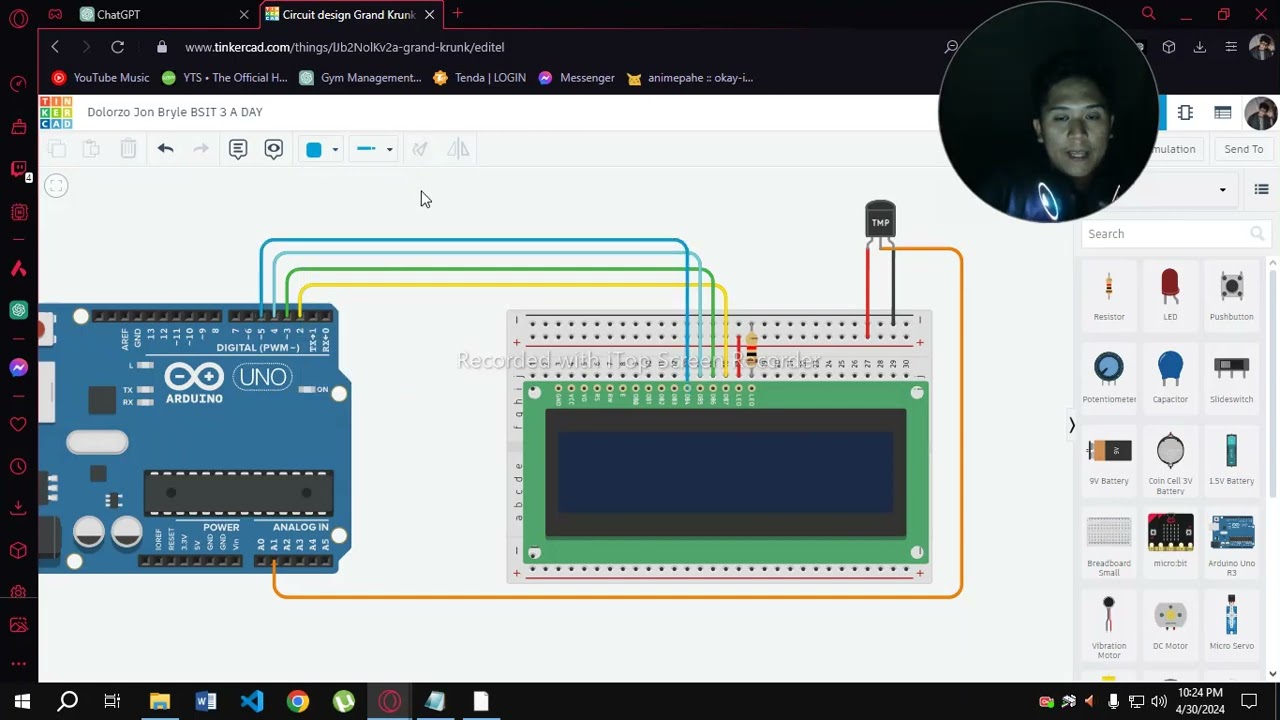Select the micro:bit component
1280x720 pixels.
[x=1170, y=541]
